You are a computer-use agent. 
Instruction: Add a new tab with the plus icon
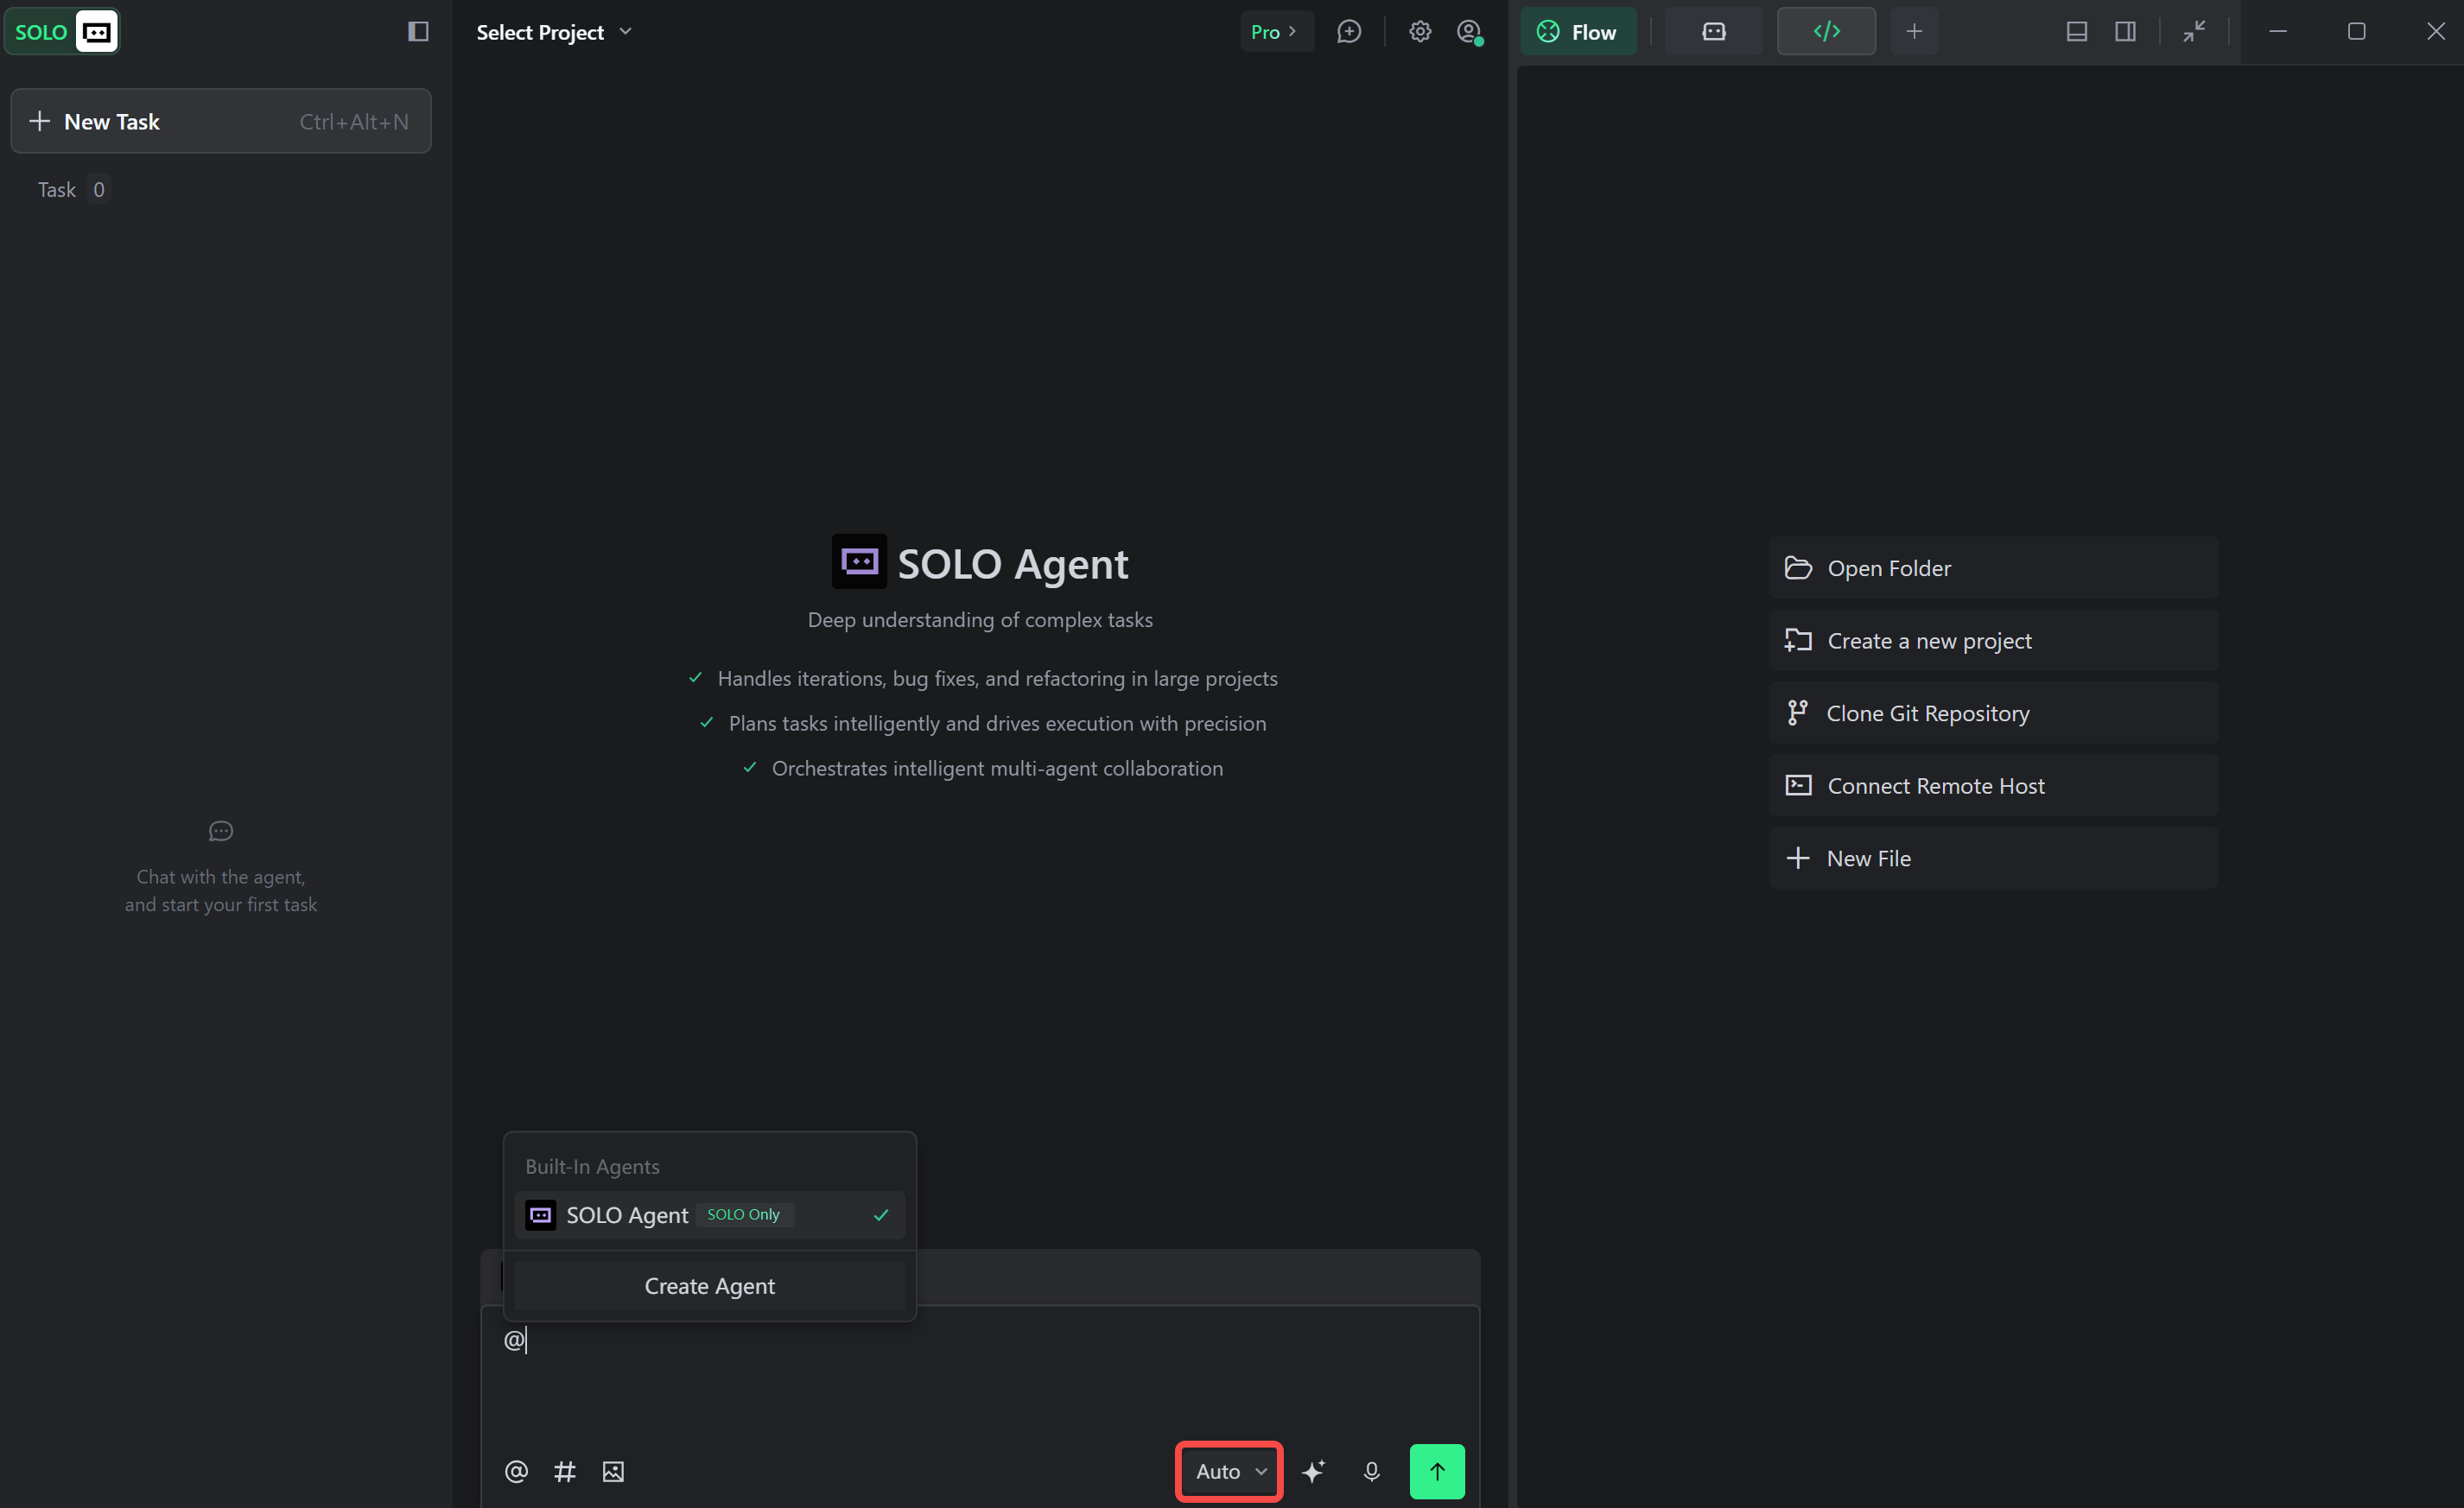tap(1914, 32)
